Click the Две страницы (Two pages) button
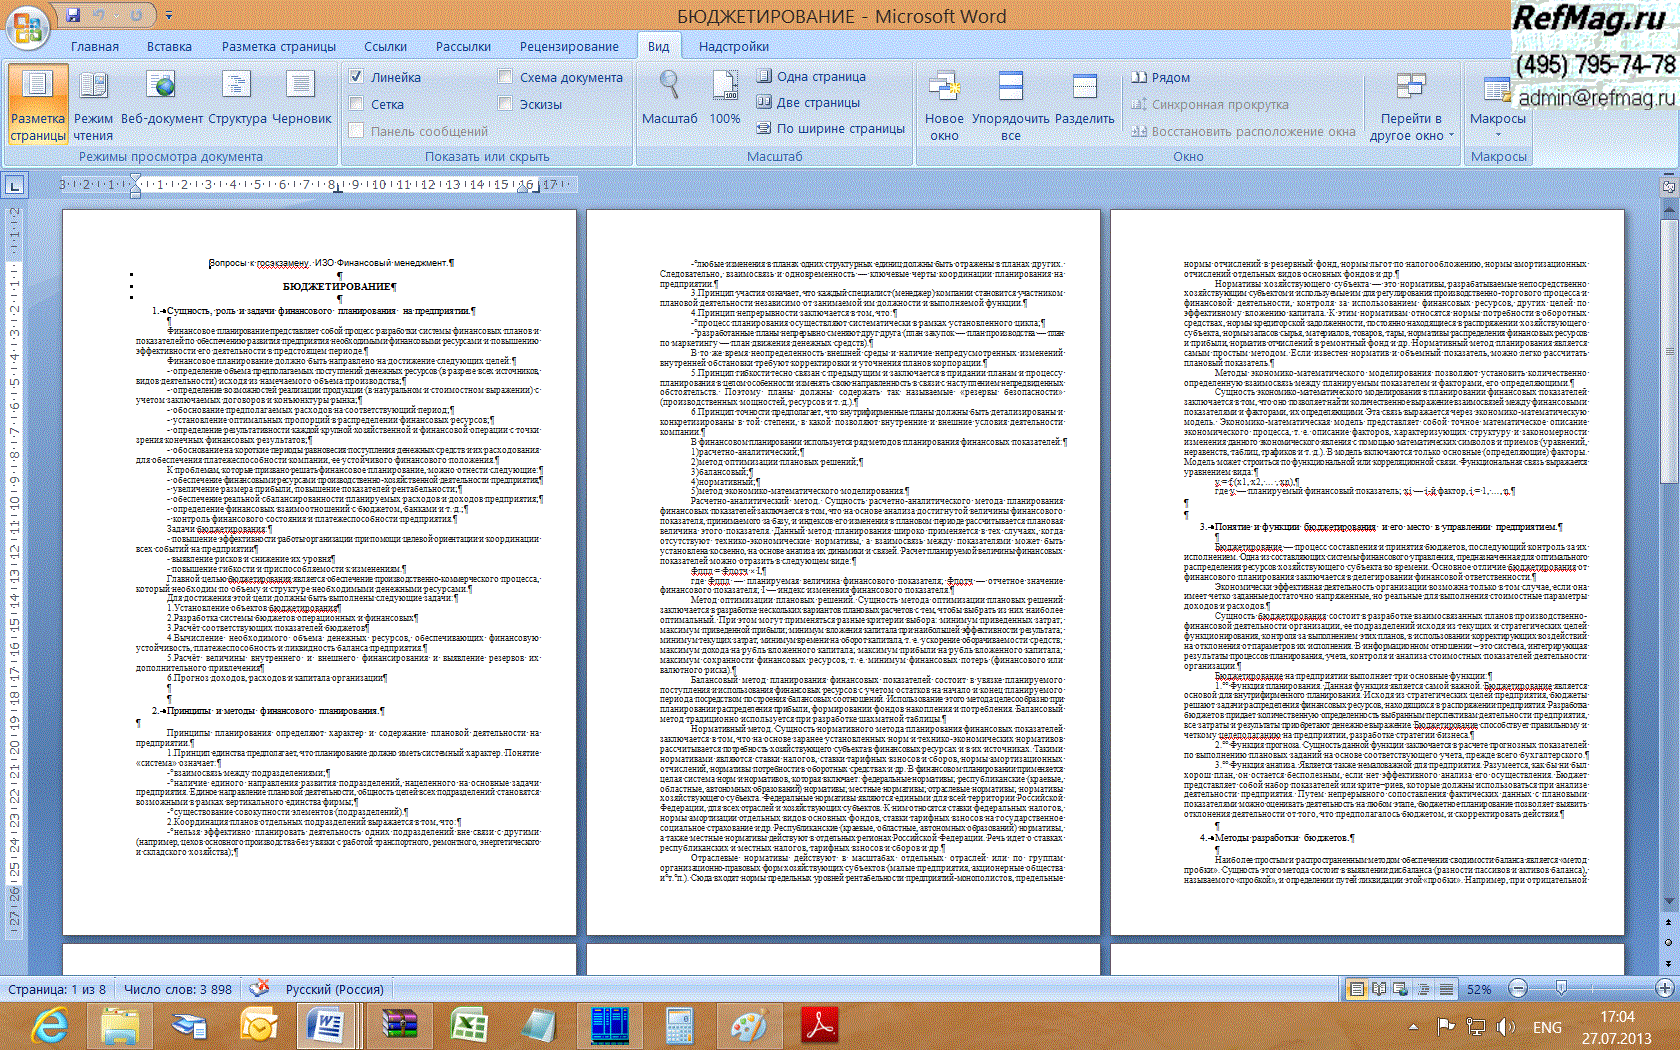The height and width of the screenshot is (1050, 1680). 808,102
